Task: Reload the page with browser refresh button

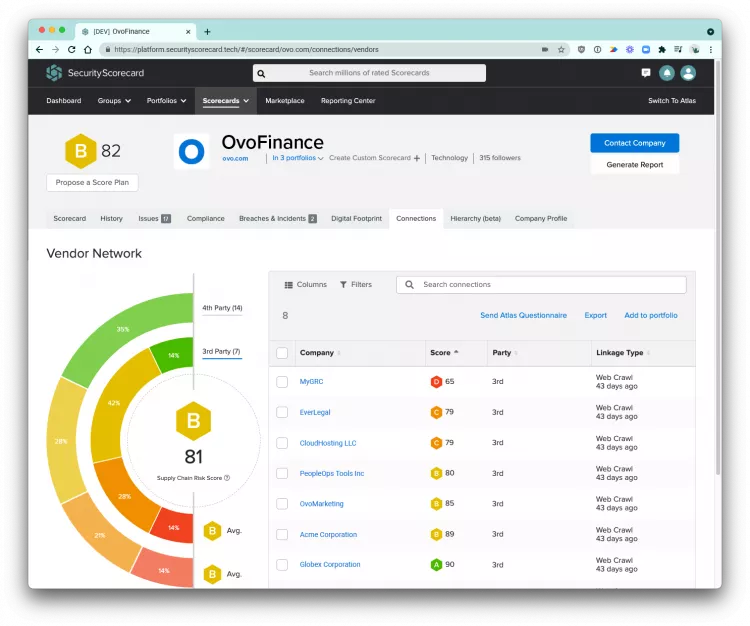Action: click(72, 49)
